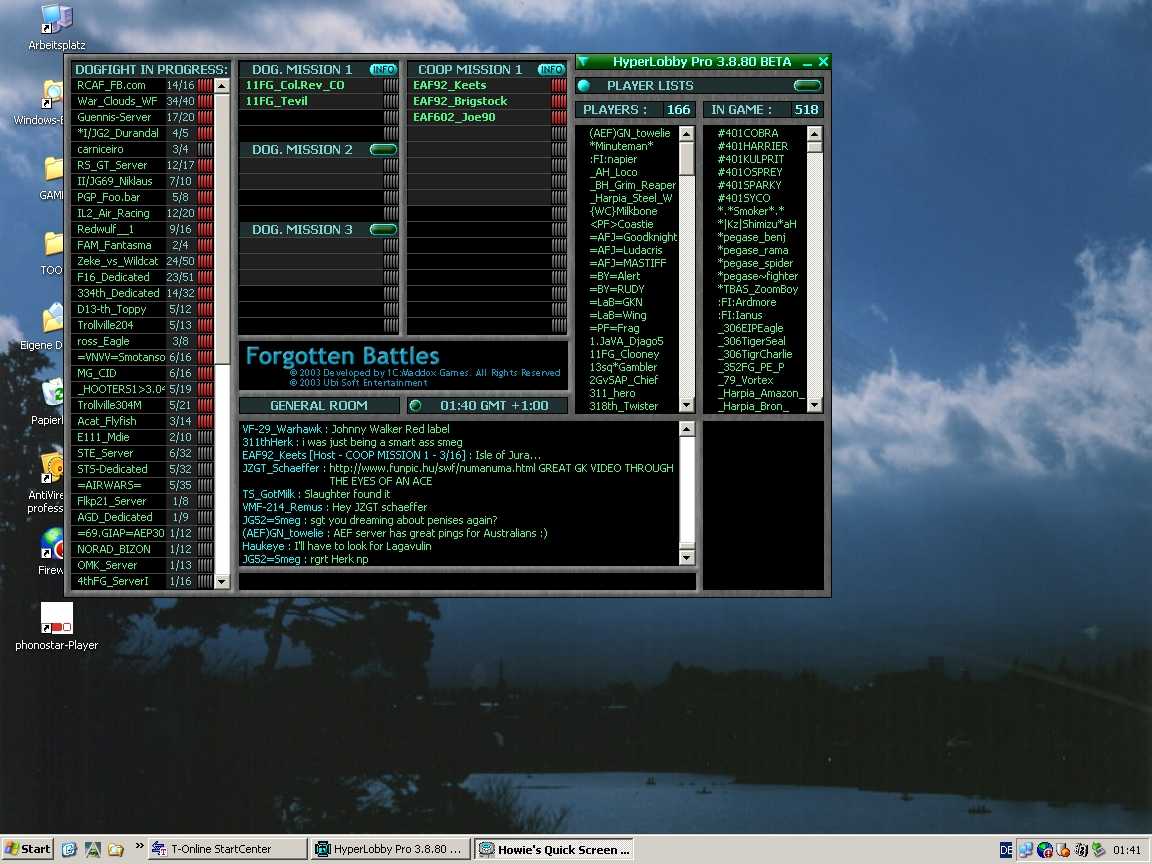Click the IN GAME list scrollbar thumb
Image resolution: width=1152 pixels, height=864 pixels.
(814, 146)
